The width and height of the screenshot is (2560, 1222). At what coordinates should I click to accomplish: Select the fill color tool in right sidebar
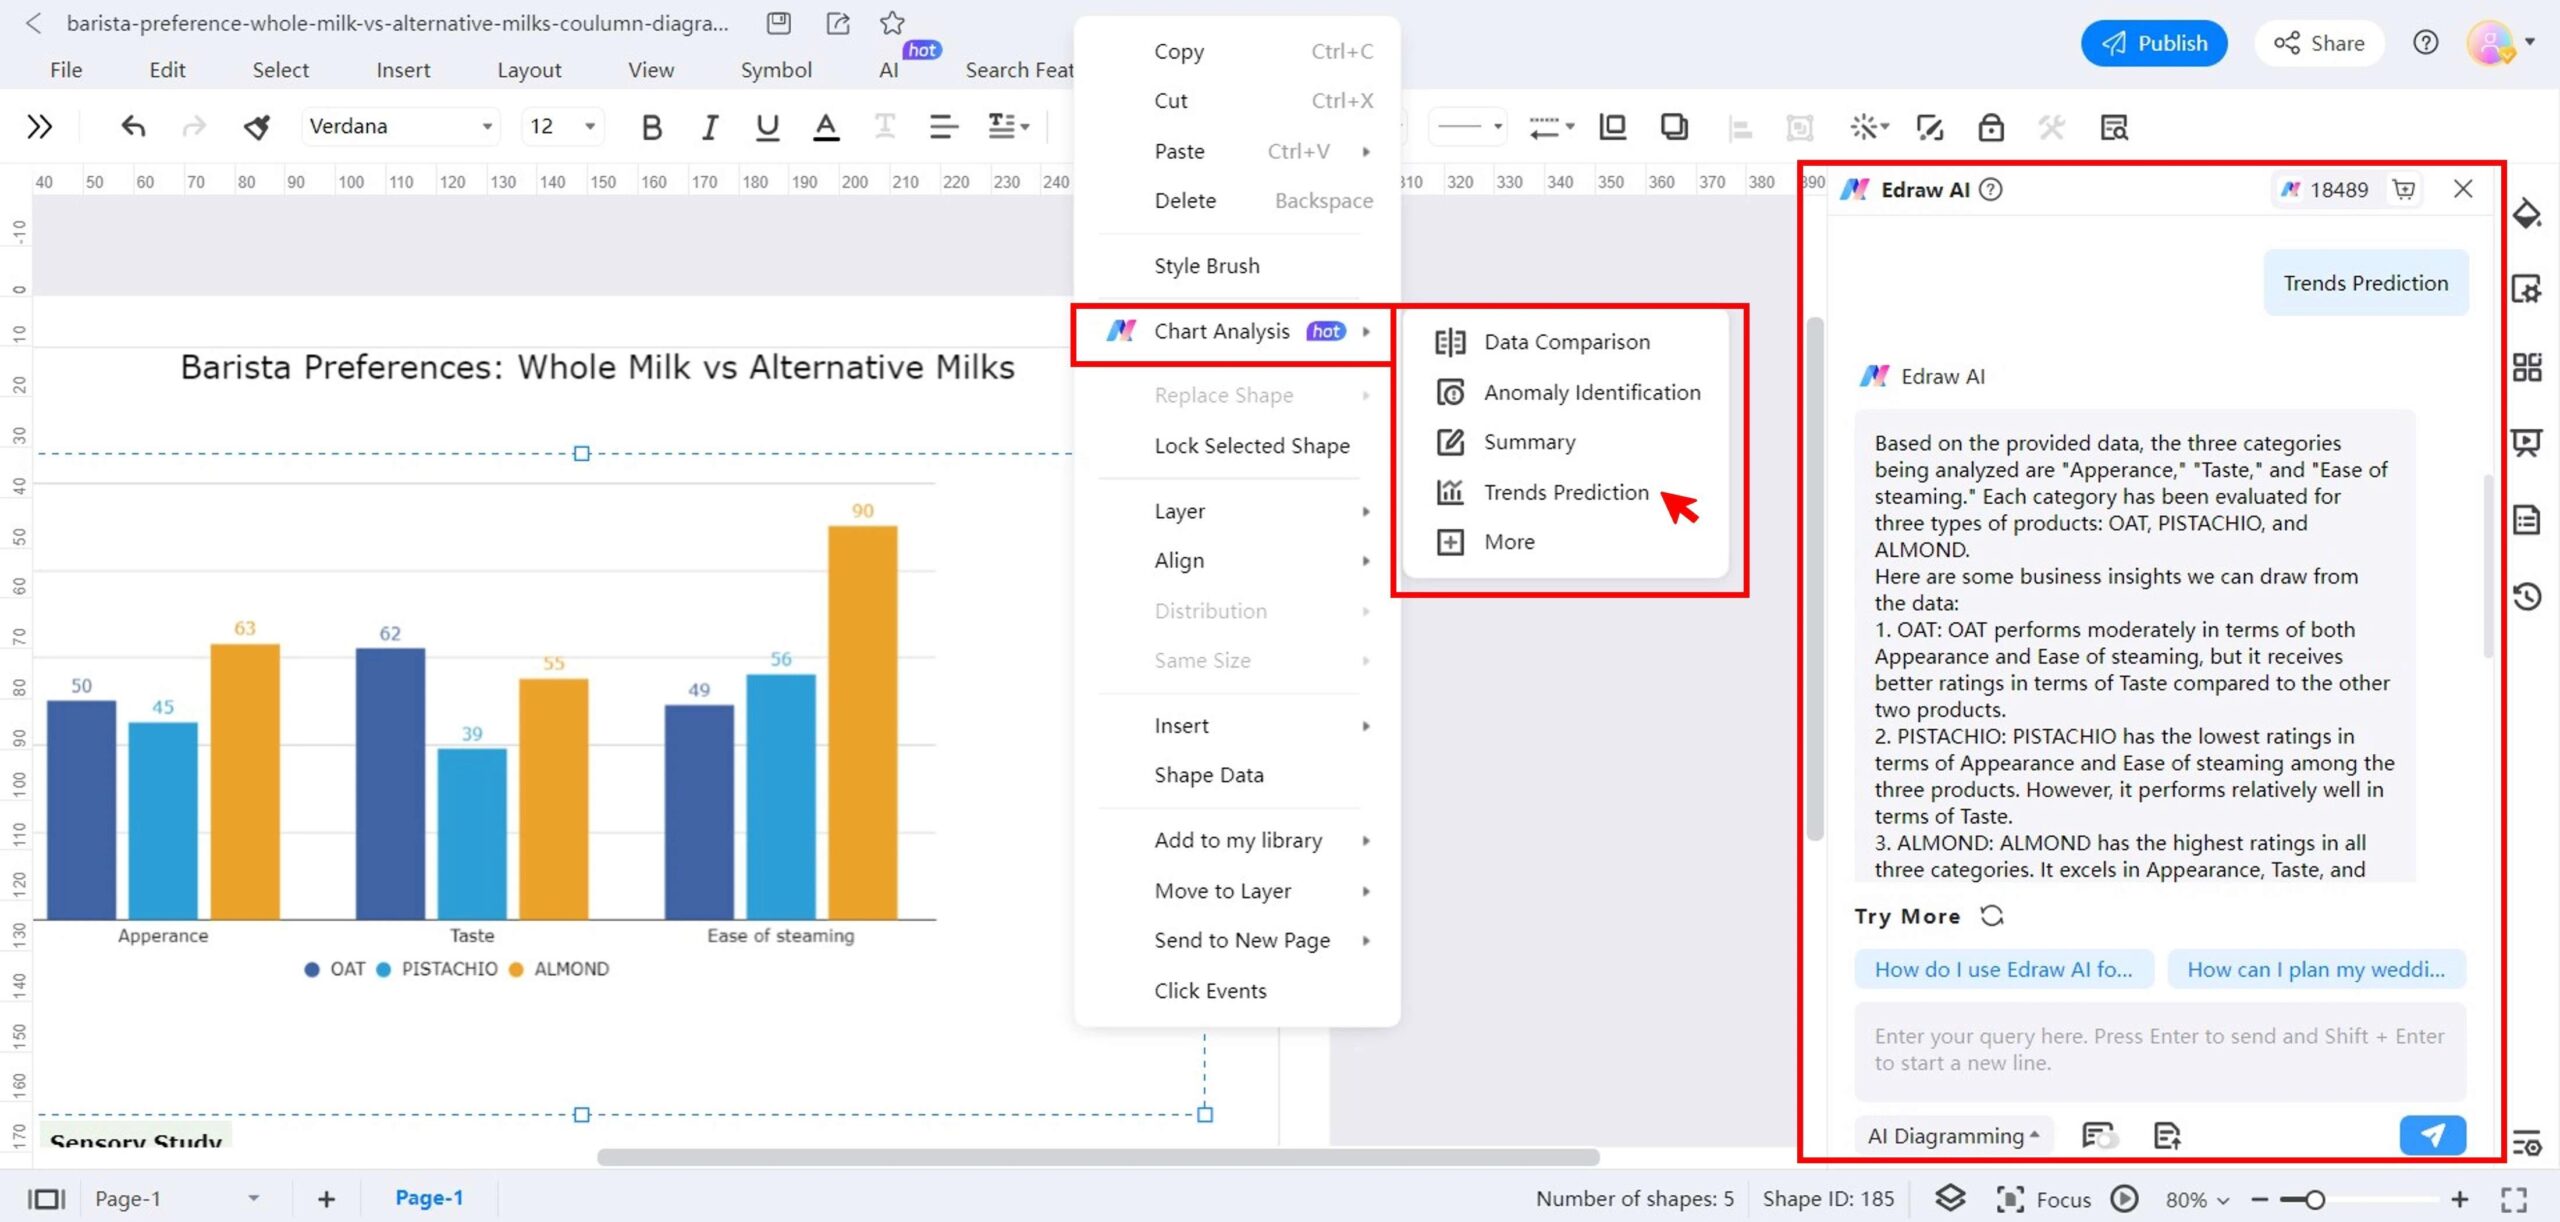coord(2528,213)
